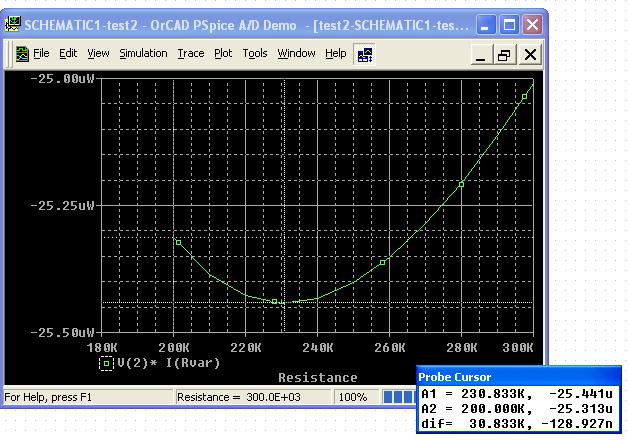
Task: Open the File menu
Action: pyautogui.click(x=41, y=53)
